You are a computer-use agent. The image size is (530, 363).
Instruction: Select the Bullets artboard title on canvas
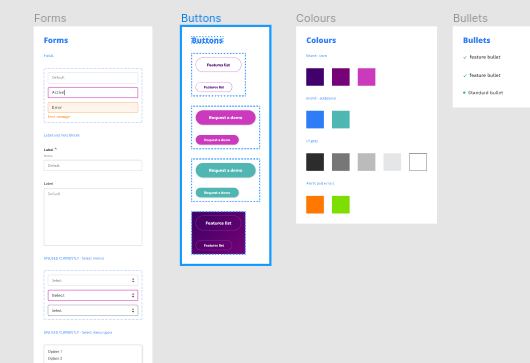tap(470, 18)
